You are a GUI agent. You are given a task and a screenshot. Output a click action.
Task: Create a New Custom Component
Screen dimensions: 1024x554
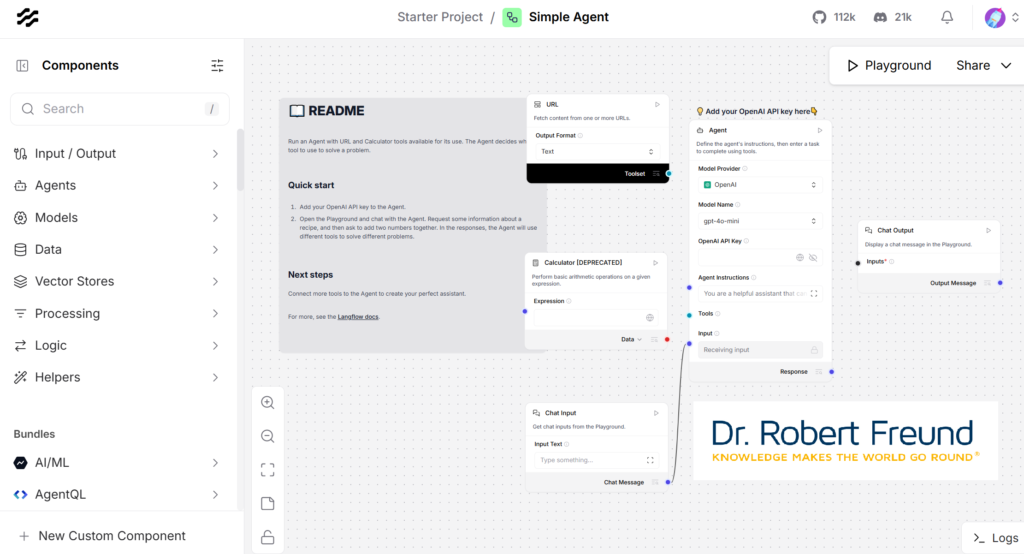[102, 536]
